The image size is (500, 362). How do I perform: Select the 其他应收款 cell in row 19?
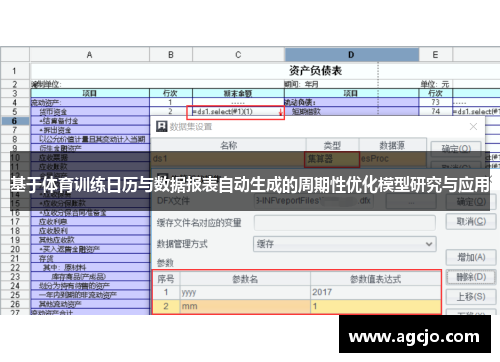point(90,240)
